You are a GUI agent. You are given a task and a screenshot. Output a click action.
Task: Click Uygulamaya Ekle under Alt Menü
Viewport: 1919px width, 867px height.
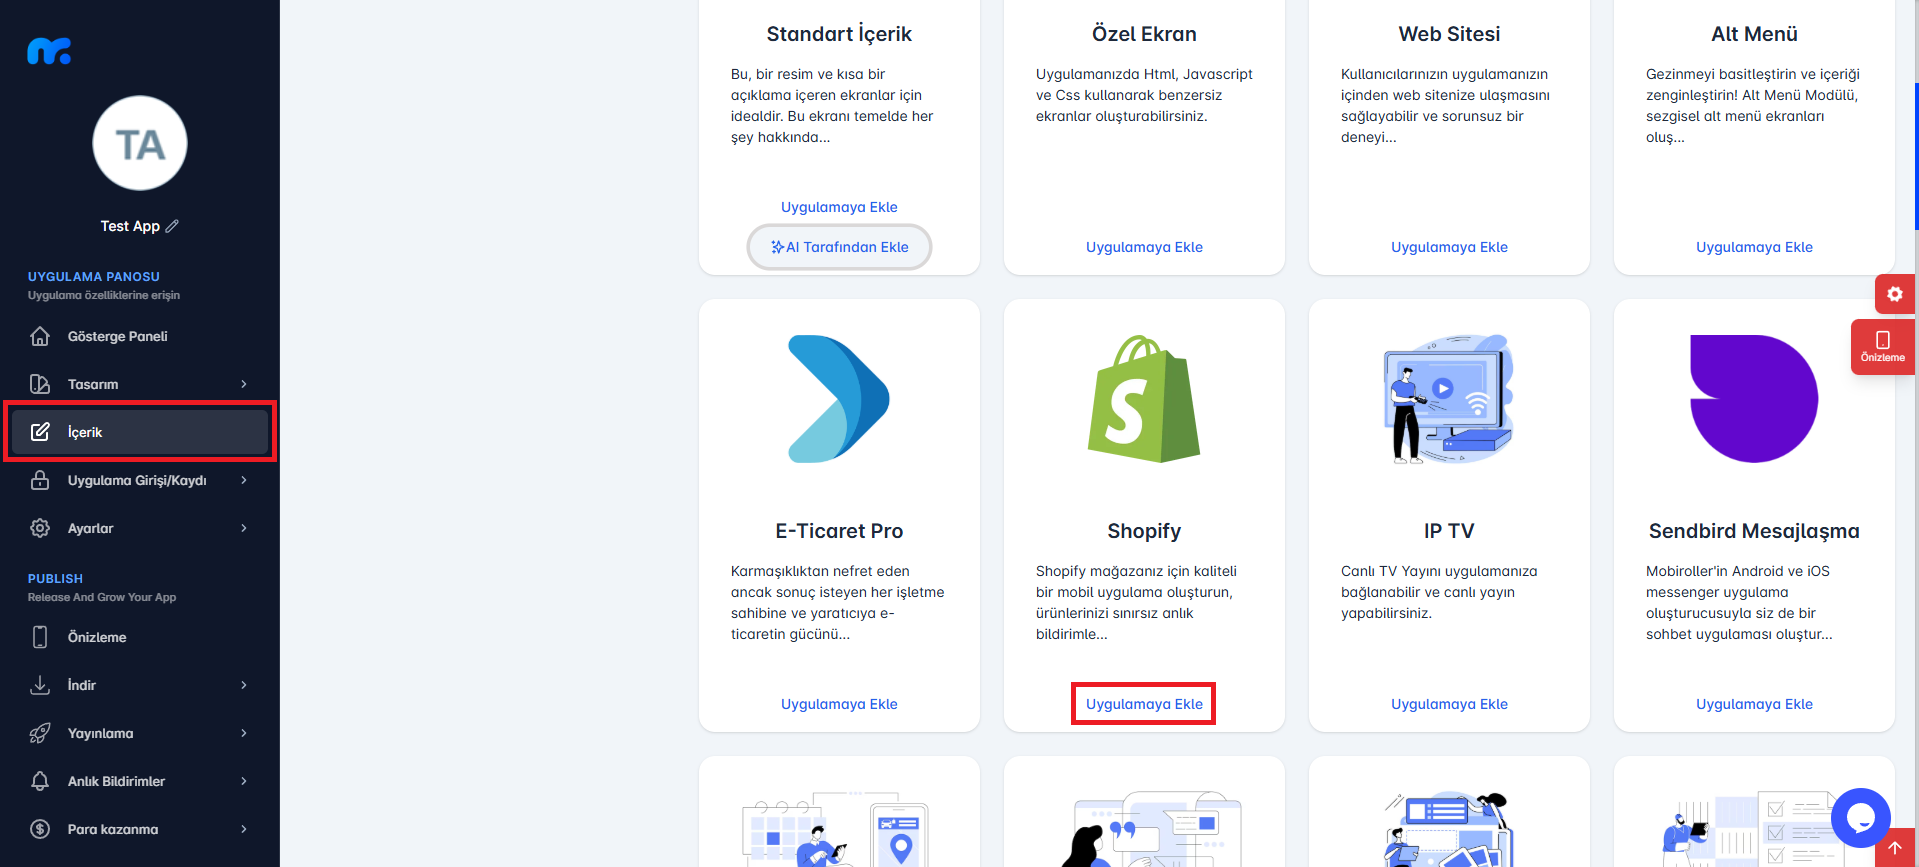tap(1754, 247)
